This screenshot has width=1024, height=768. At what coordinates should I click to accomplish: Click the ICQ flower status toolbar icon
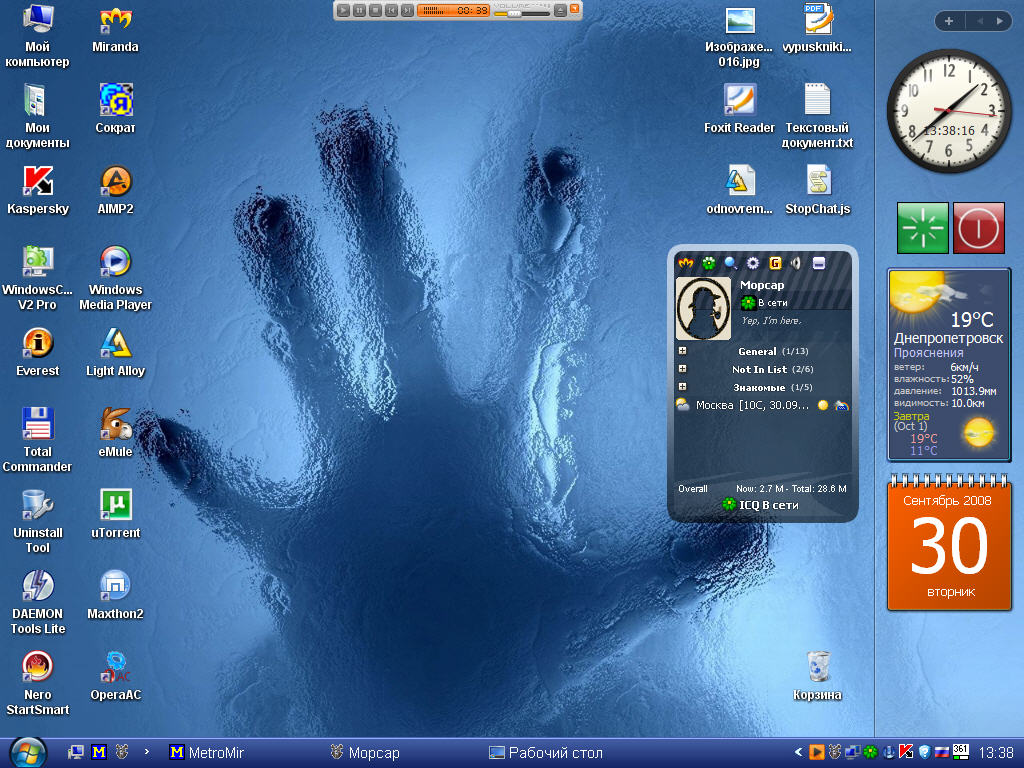point(709,263)
